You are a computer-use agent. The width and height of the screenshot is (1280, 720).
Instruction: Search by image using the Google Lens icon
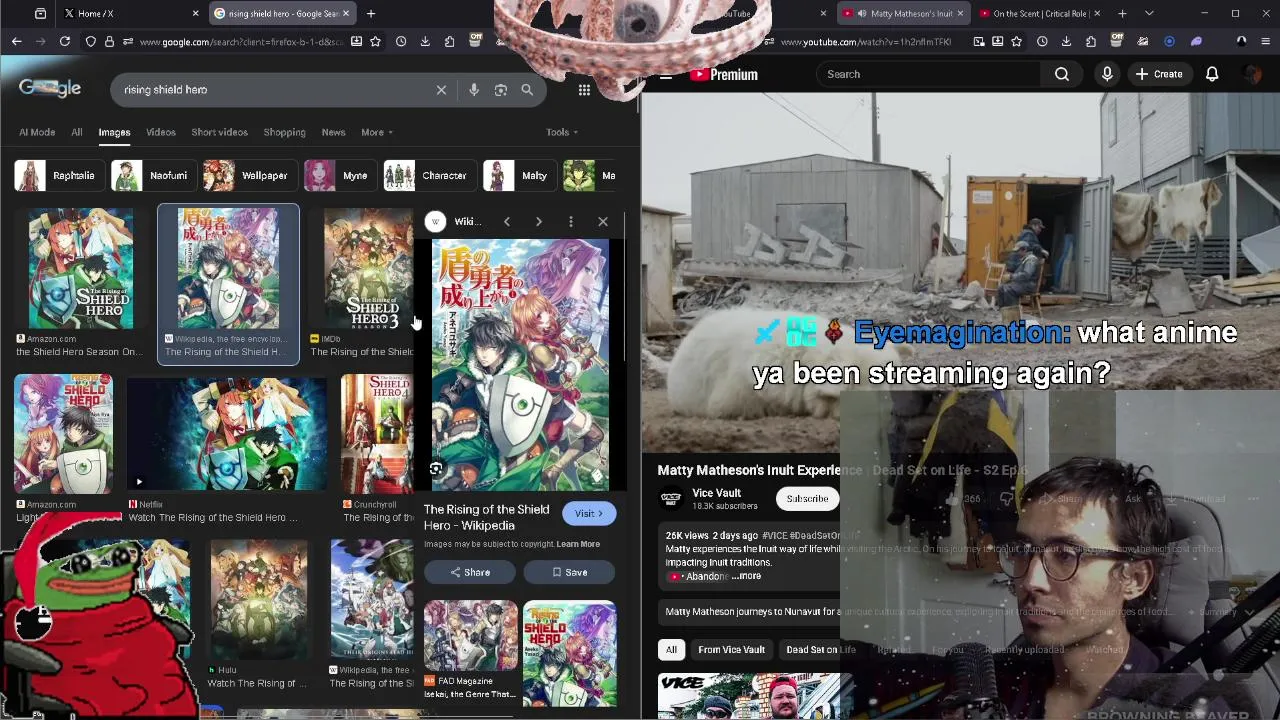point(501,90)
